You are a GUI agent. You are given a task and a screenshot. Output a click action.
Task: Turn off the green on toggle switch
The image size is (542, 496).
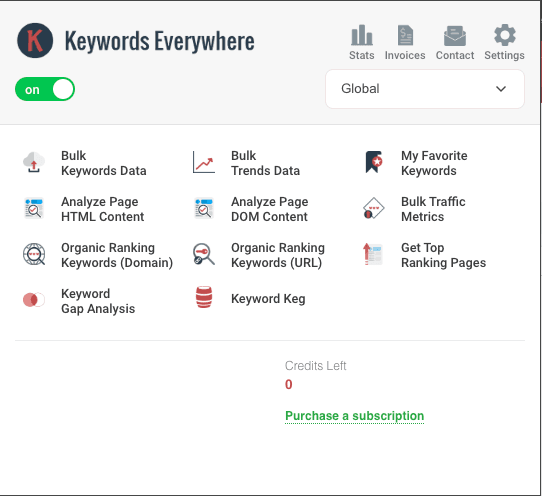[45, 89]
